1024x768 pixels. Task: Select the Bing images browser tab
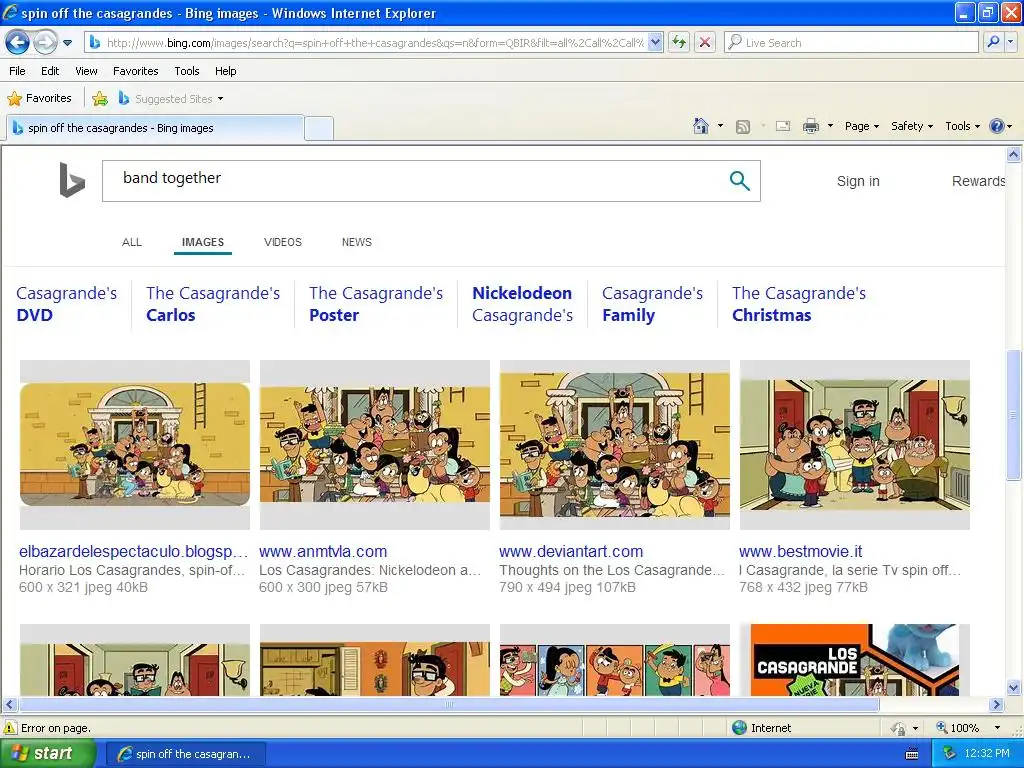[x=155, y=128]
